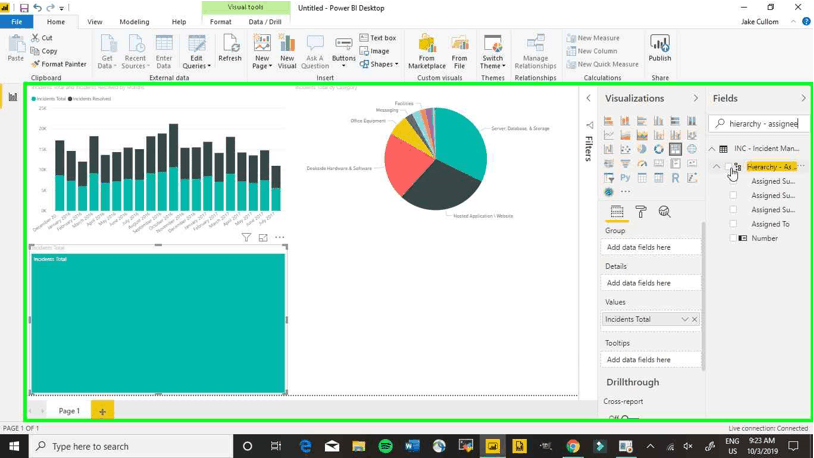This screenshot has height=458, width=814.
Task: Check the Assigned To field checkbox
Action: click(x=733, y=224)
